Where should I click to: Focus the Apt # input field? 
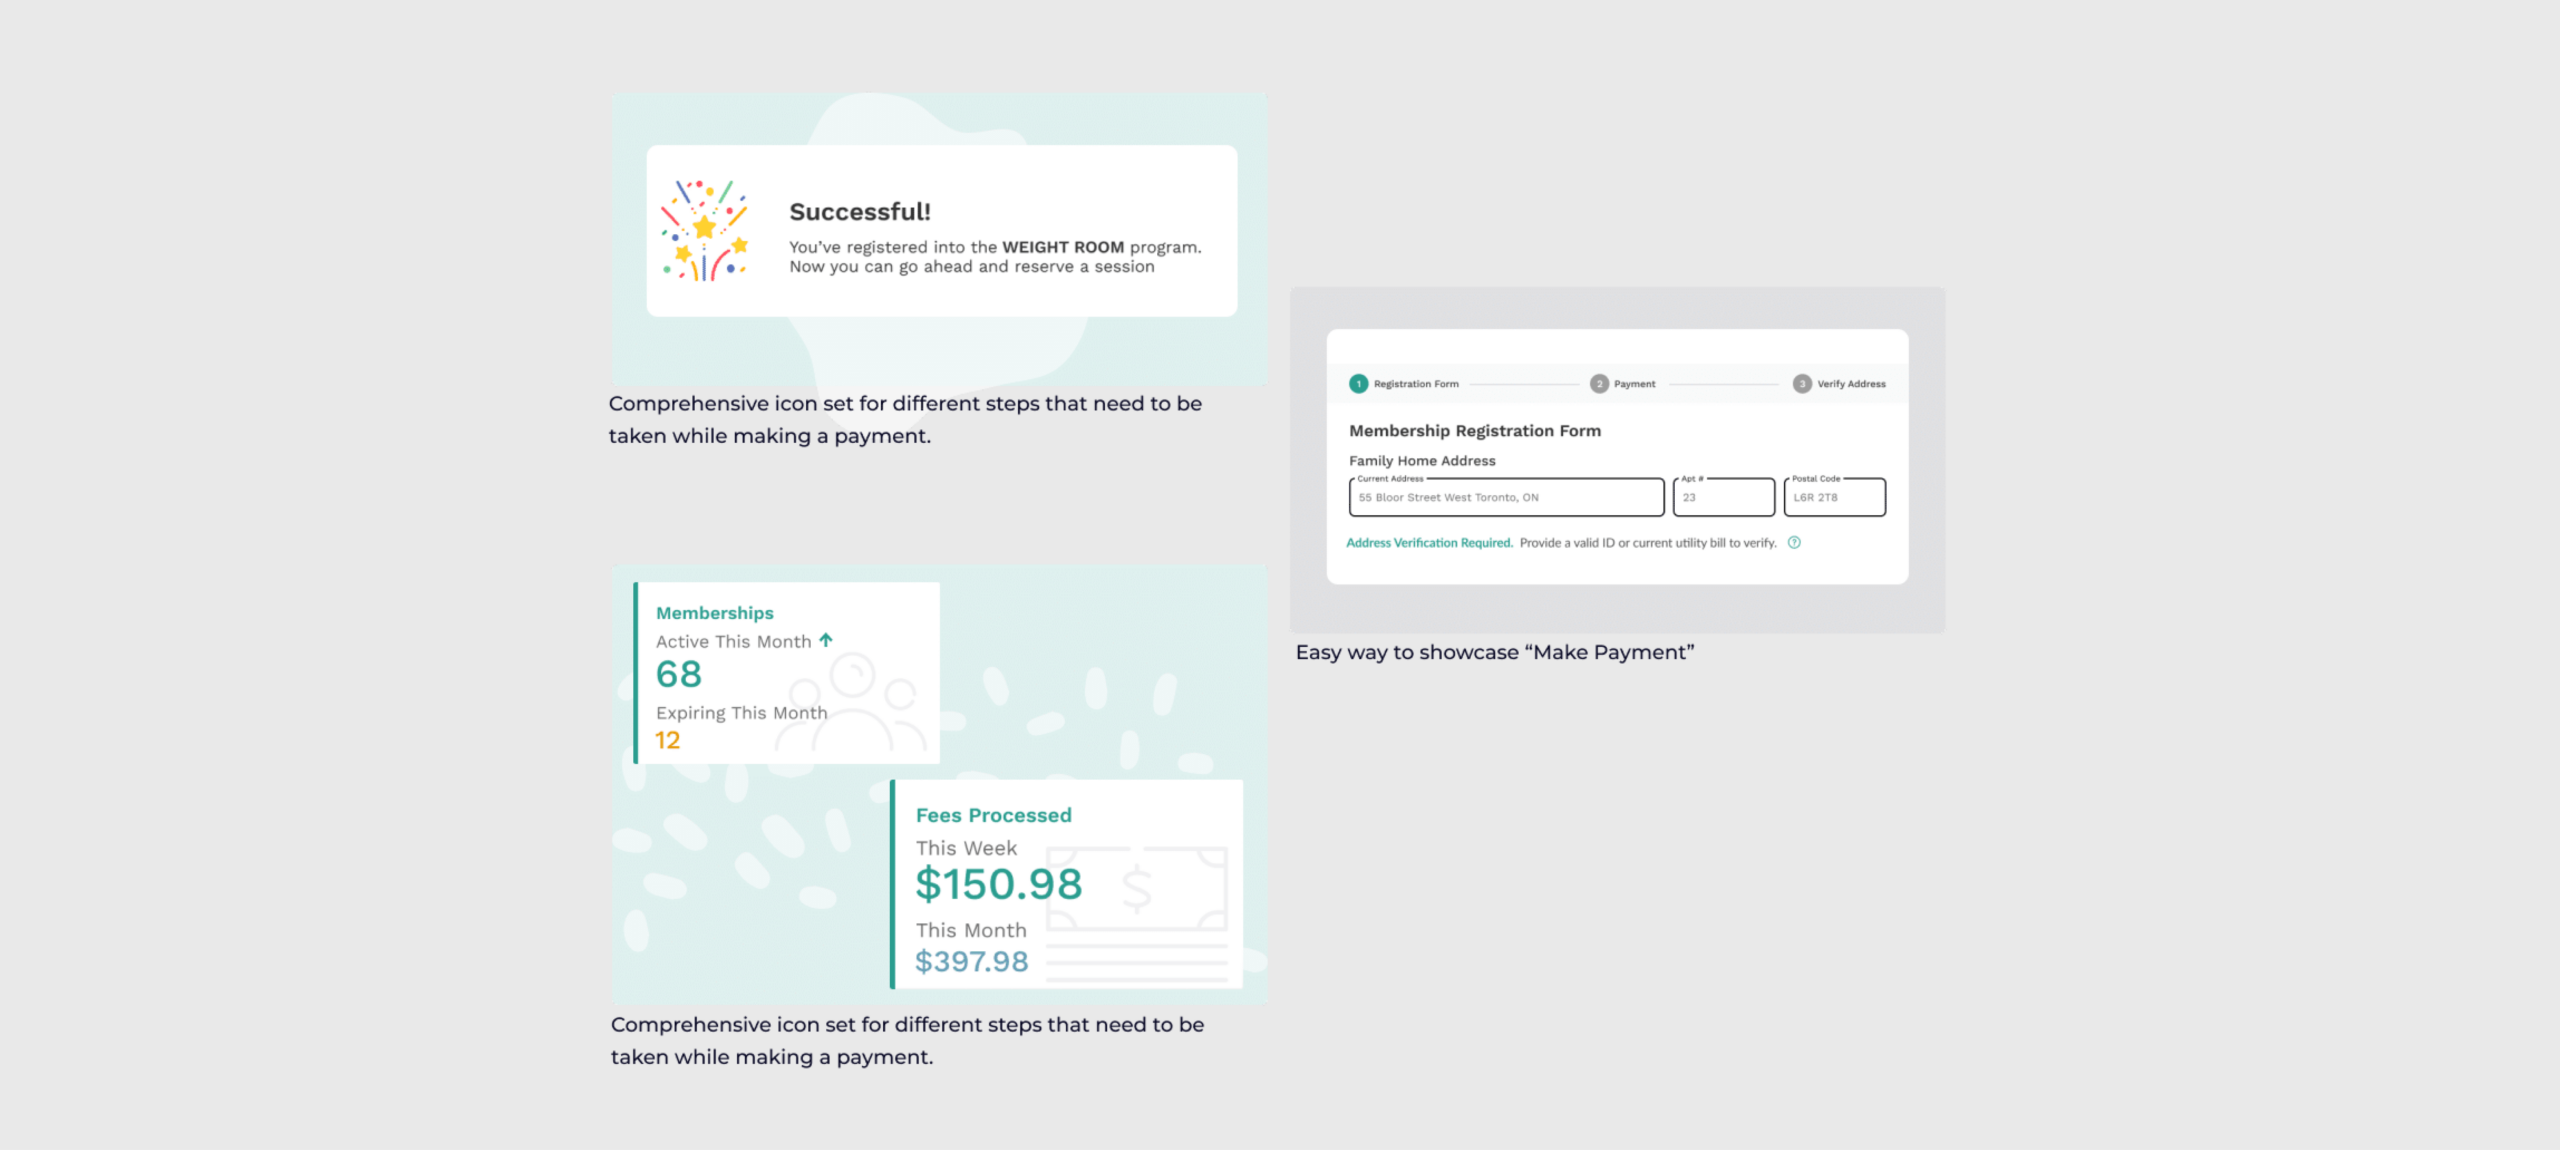(1724, 498)
